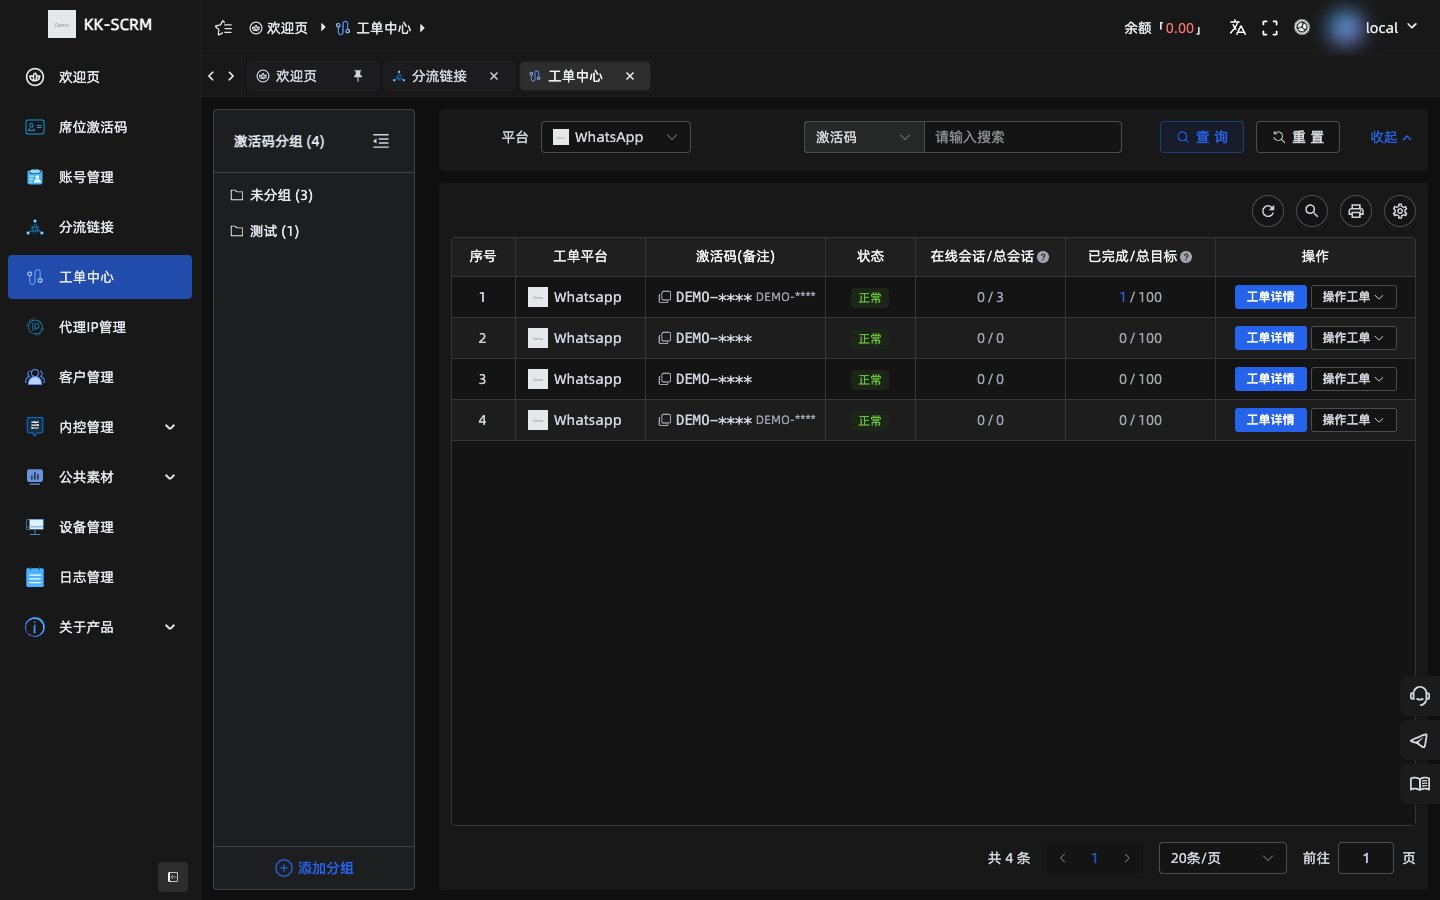Click help icon beside 在线会话/总会话
Viewport: 1440px width, 900px height.
(1043, 257)
